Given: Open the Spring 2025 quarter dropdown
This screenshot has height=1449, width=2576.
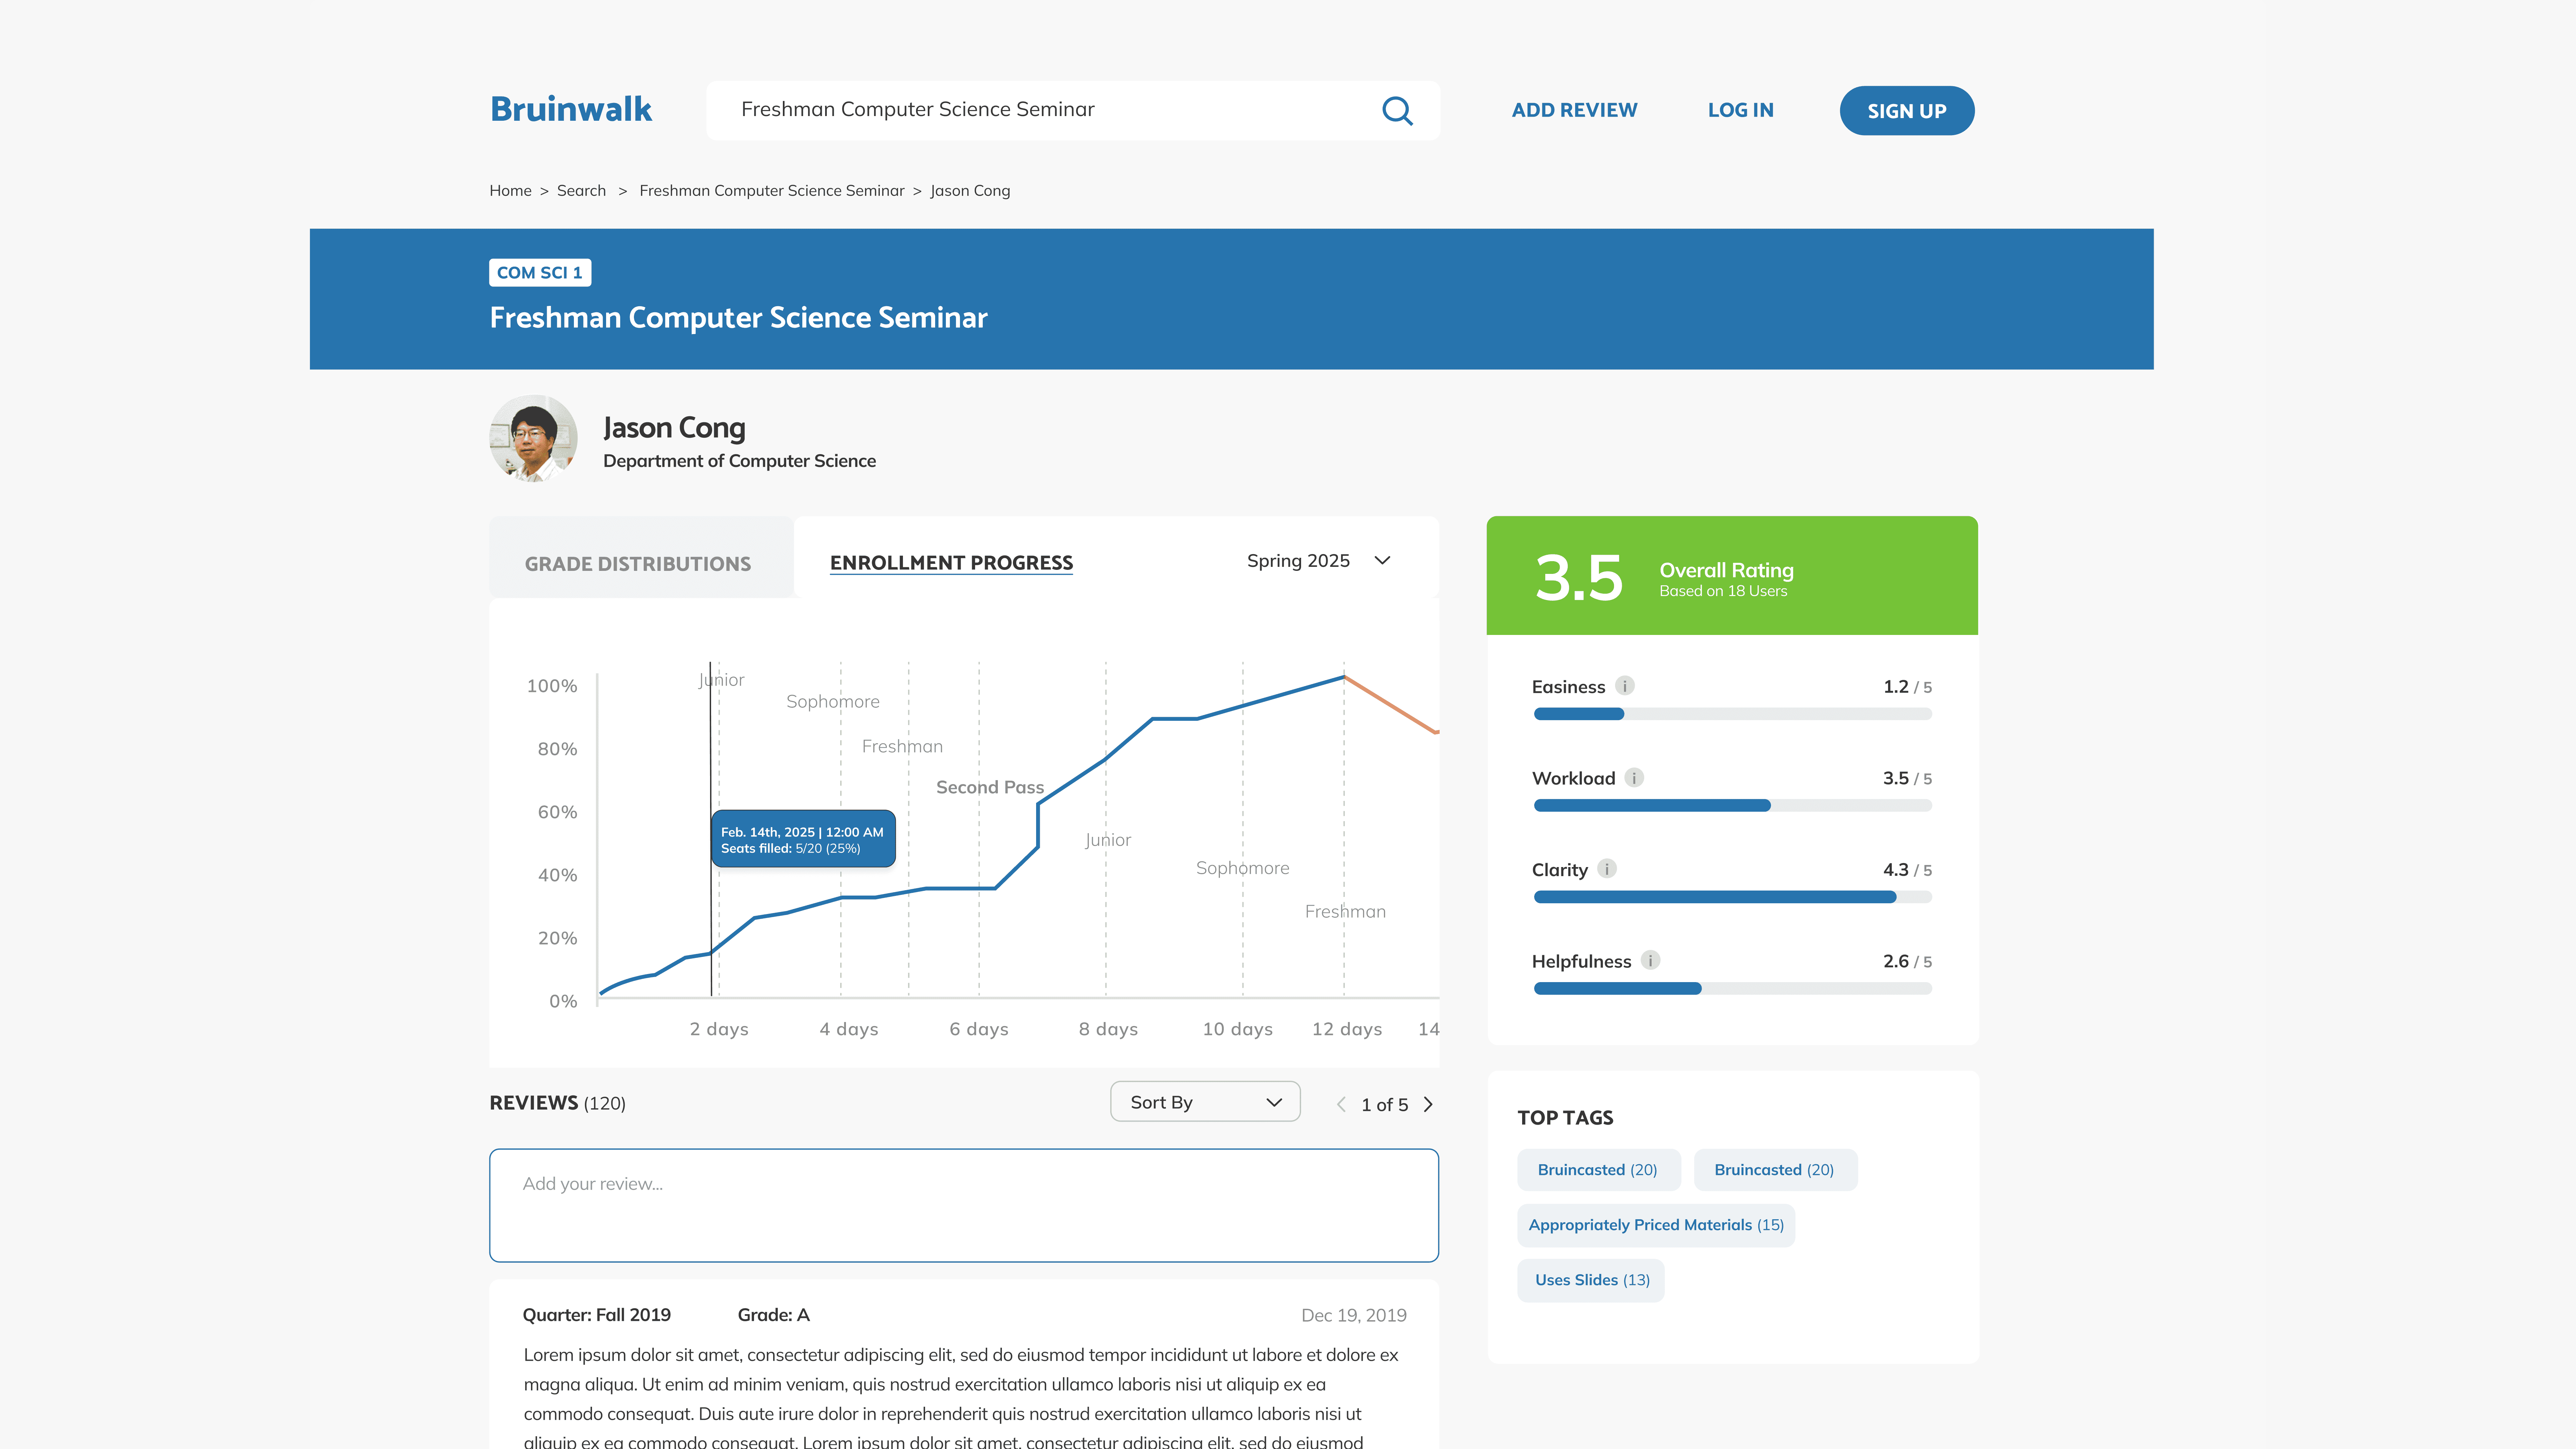Looking at the screenshot, I should pyautogui.click(x=1318, y=561).
